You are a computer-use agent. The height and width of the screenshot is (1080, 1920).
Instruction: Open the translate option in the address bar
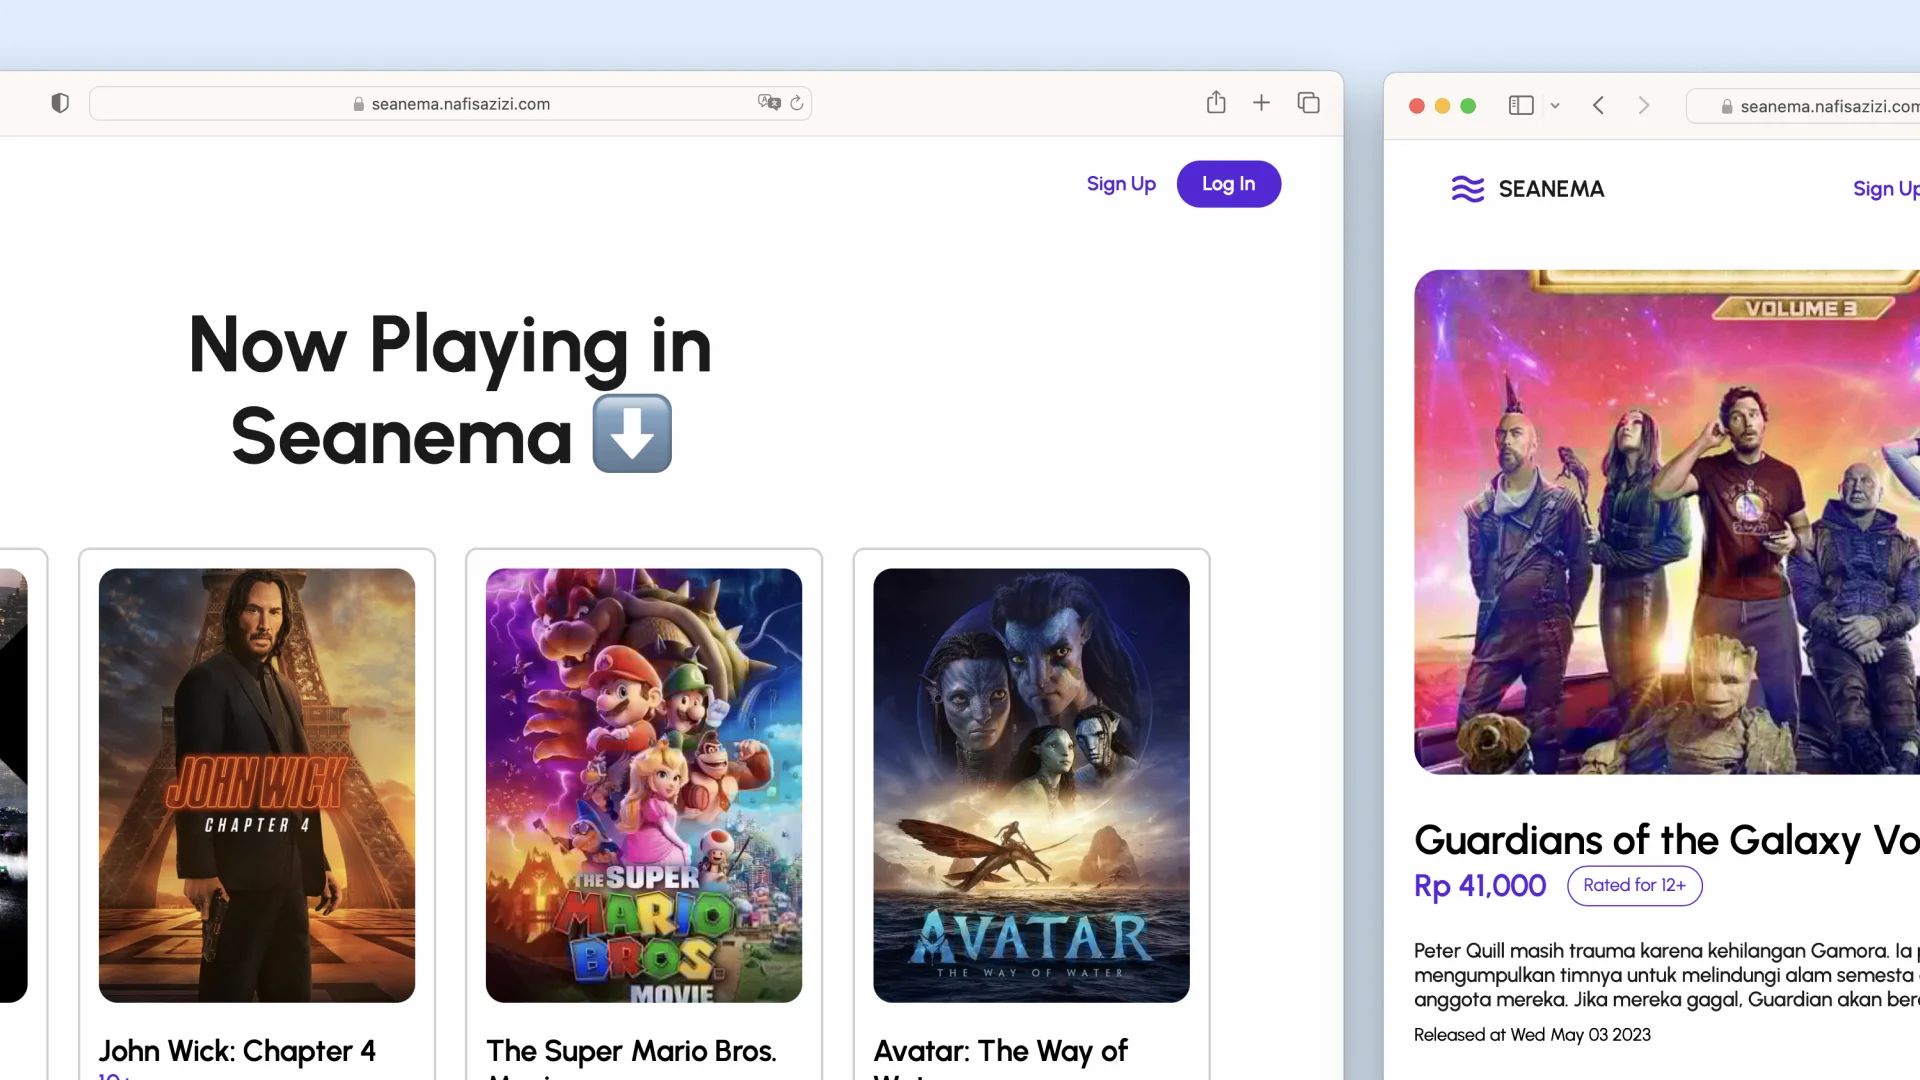[768, 103]
